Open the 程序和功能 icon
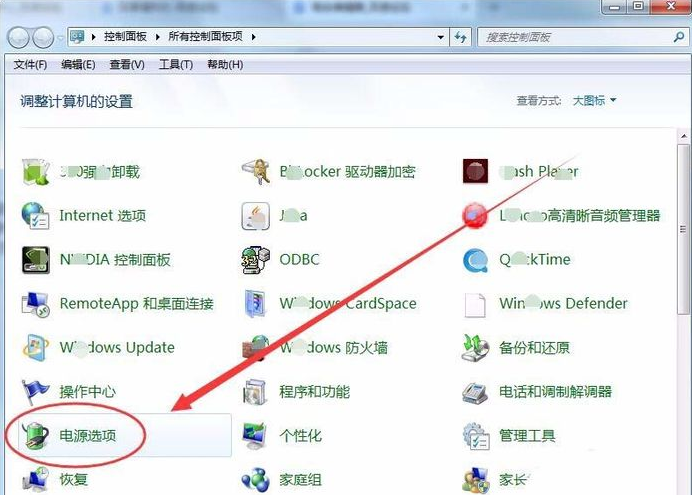The height and width of the screenshot is (495, 692). click(256, 392)
